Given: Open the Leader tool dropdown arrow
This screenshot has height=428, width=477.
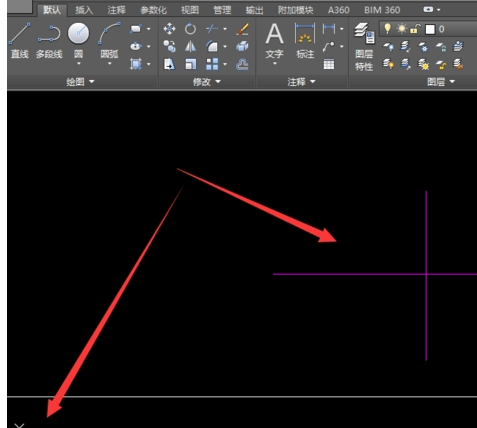Looking at the screenshot, I should 342,46.
